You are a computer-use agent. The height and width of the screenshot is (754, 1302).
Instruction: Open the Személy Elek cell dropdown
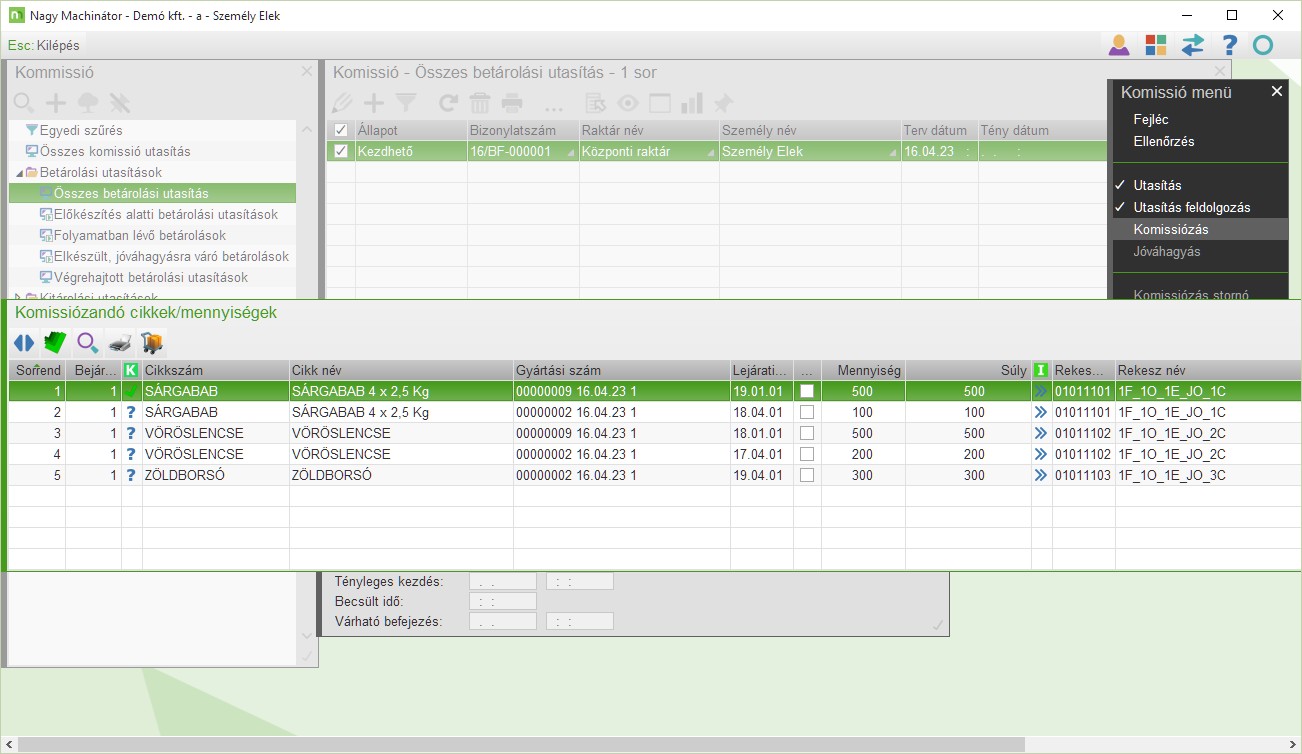pyautogui.click(x=893, y=152)
